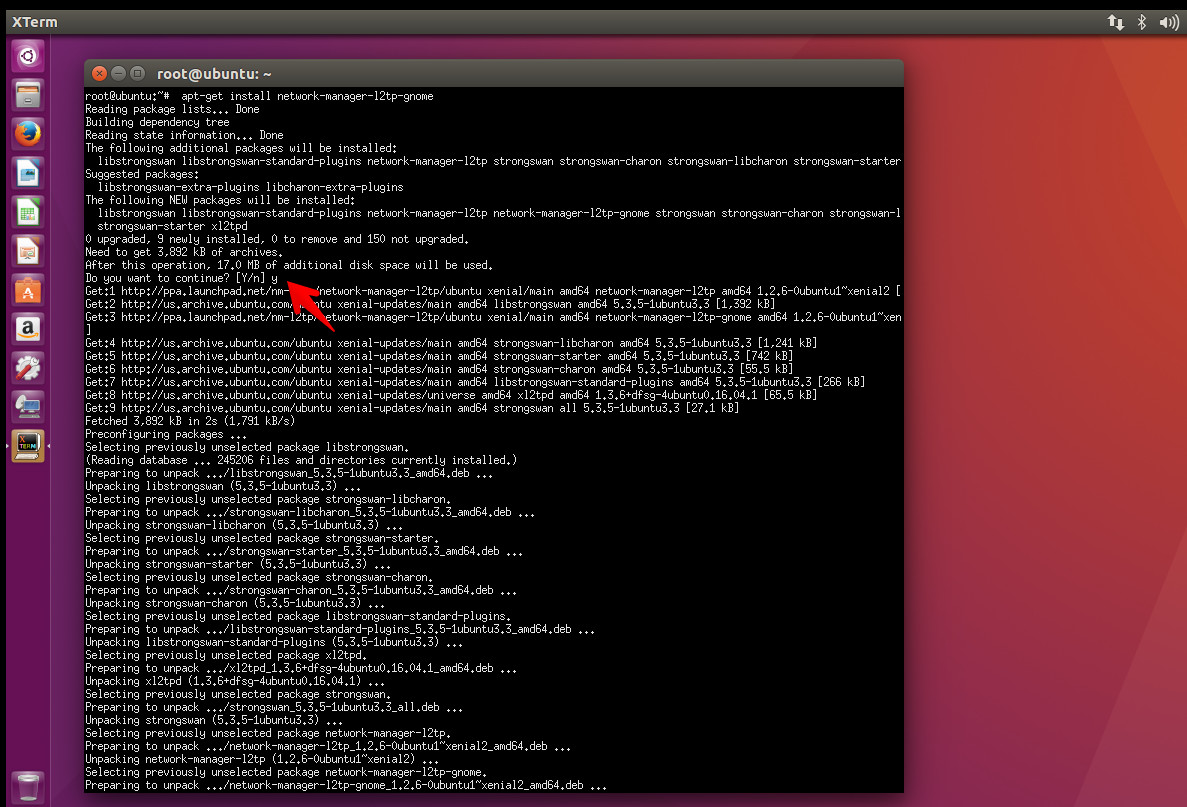
Task: Click the 'Do you want to continue? [Y/n]' line
Action: [x=181, y=278]
